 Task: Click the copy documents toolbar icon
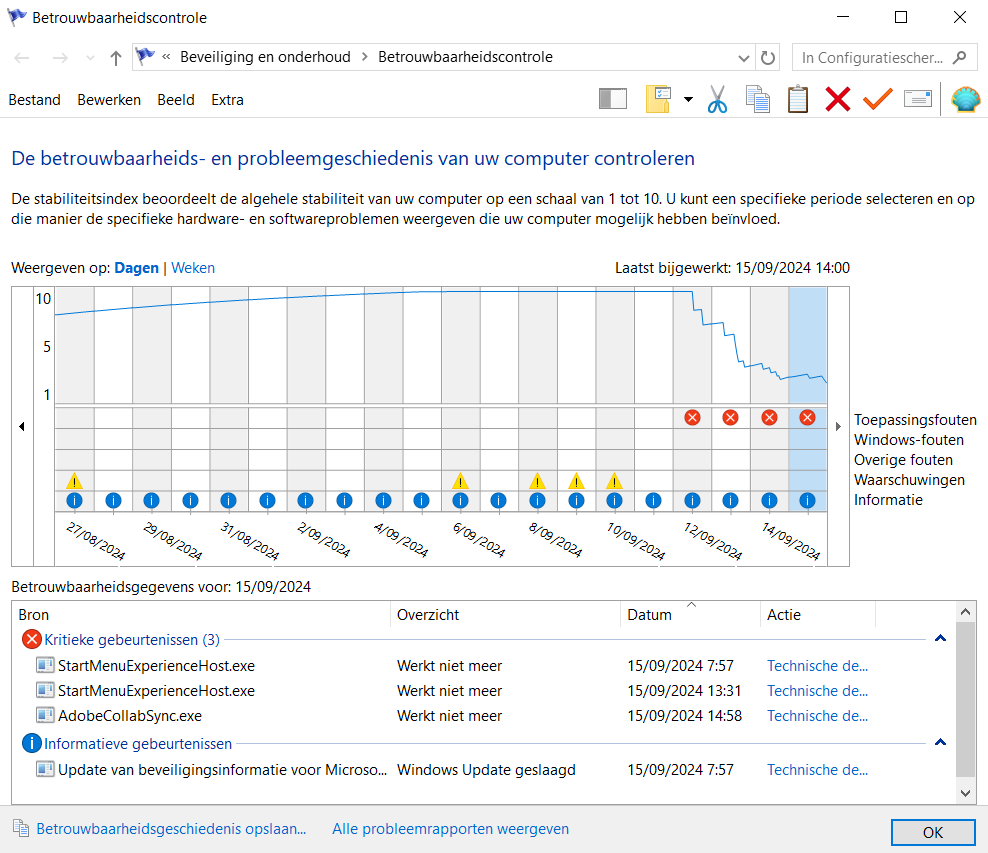tap(757, 100)
